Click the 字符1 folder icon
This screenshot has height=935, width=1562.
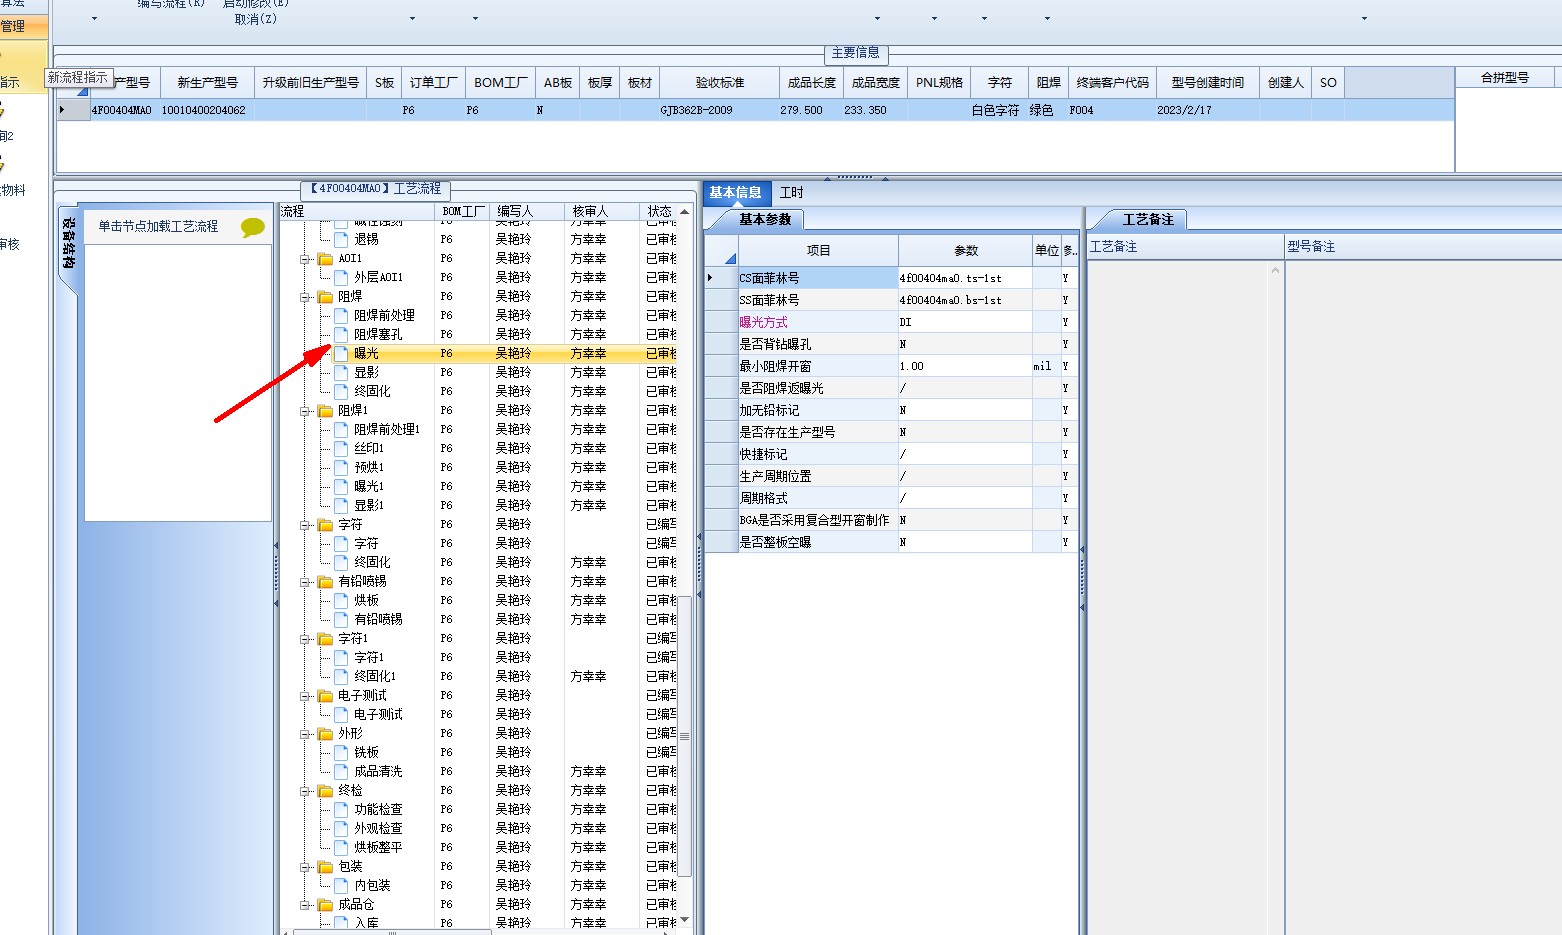pyautogui.click(x=325, y=638)
